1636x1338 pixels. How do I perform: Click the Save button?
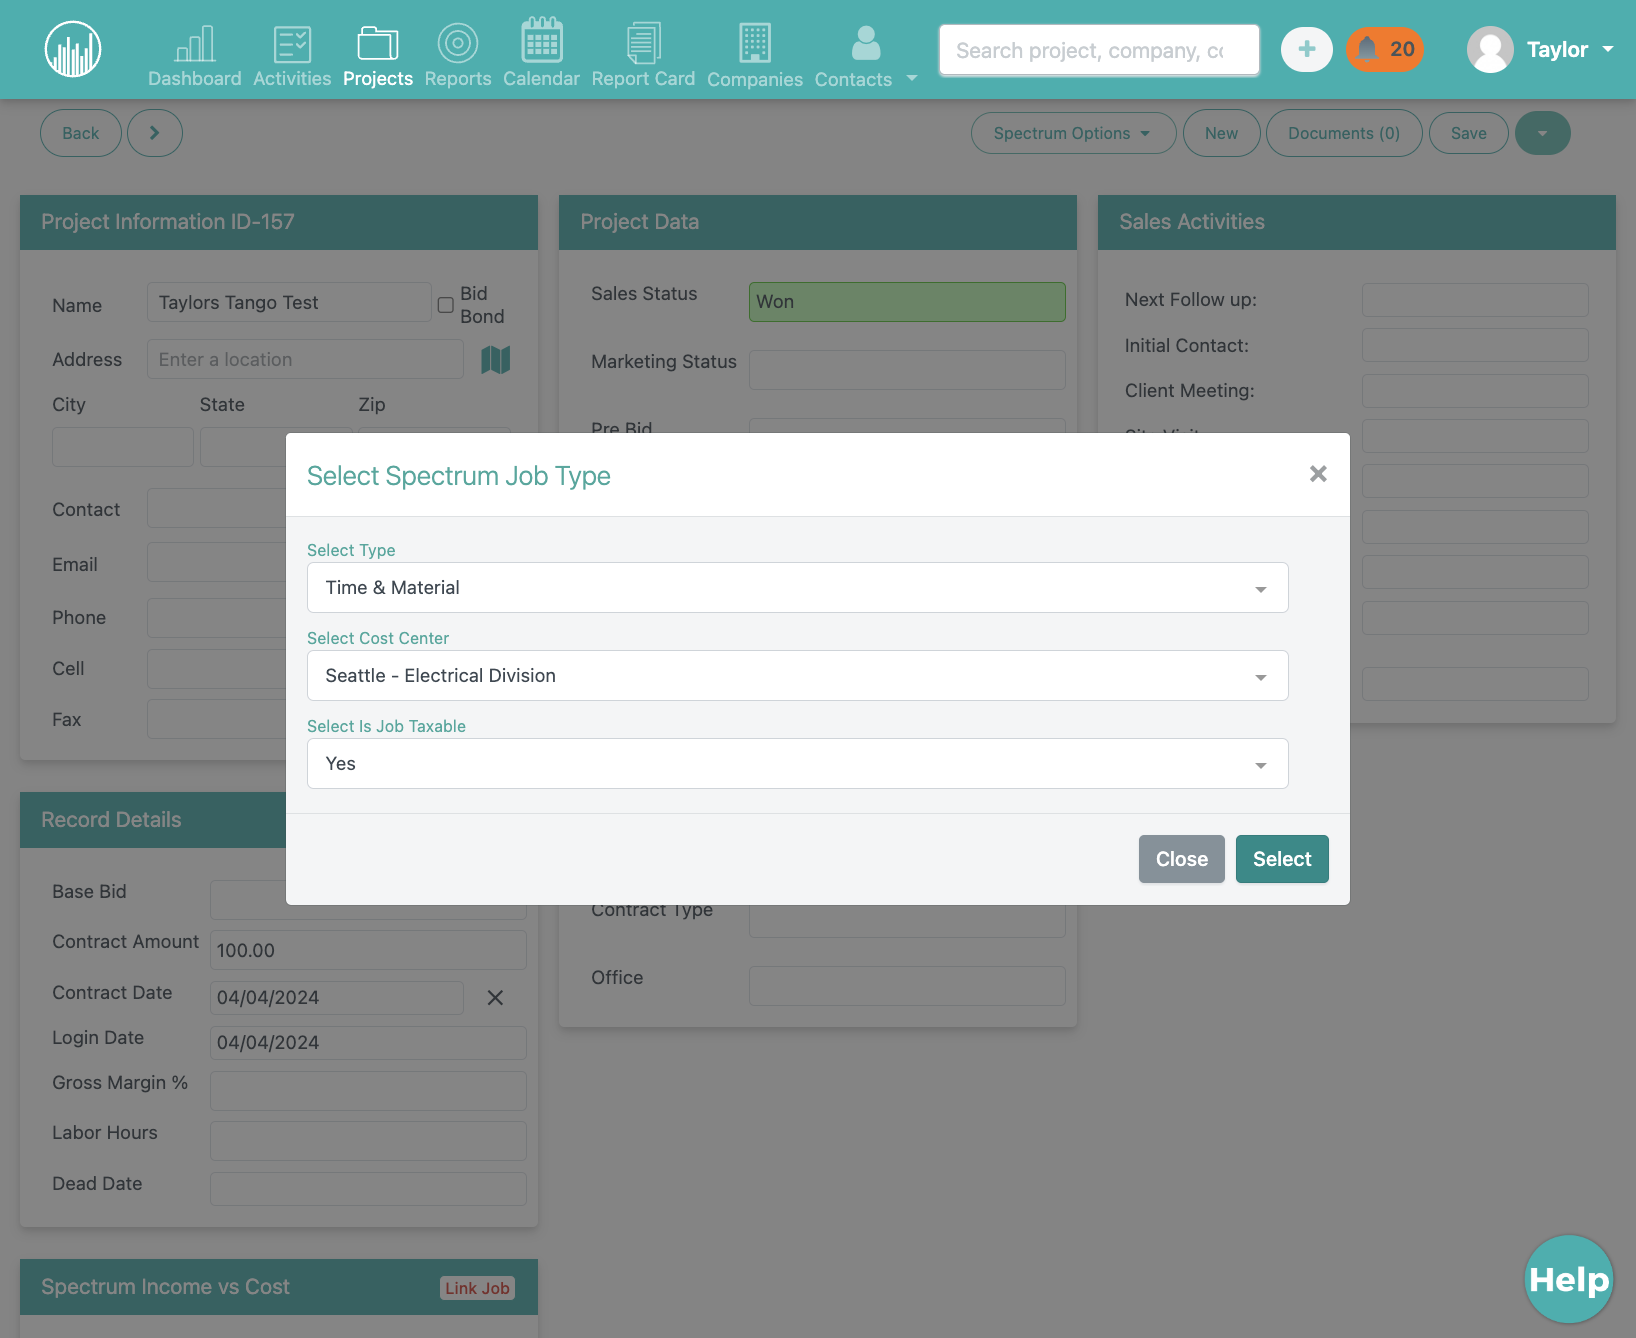tap(1469, 133)
